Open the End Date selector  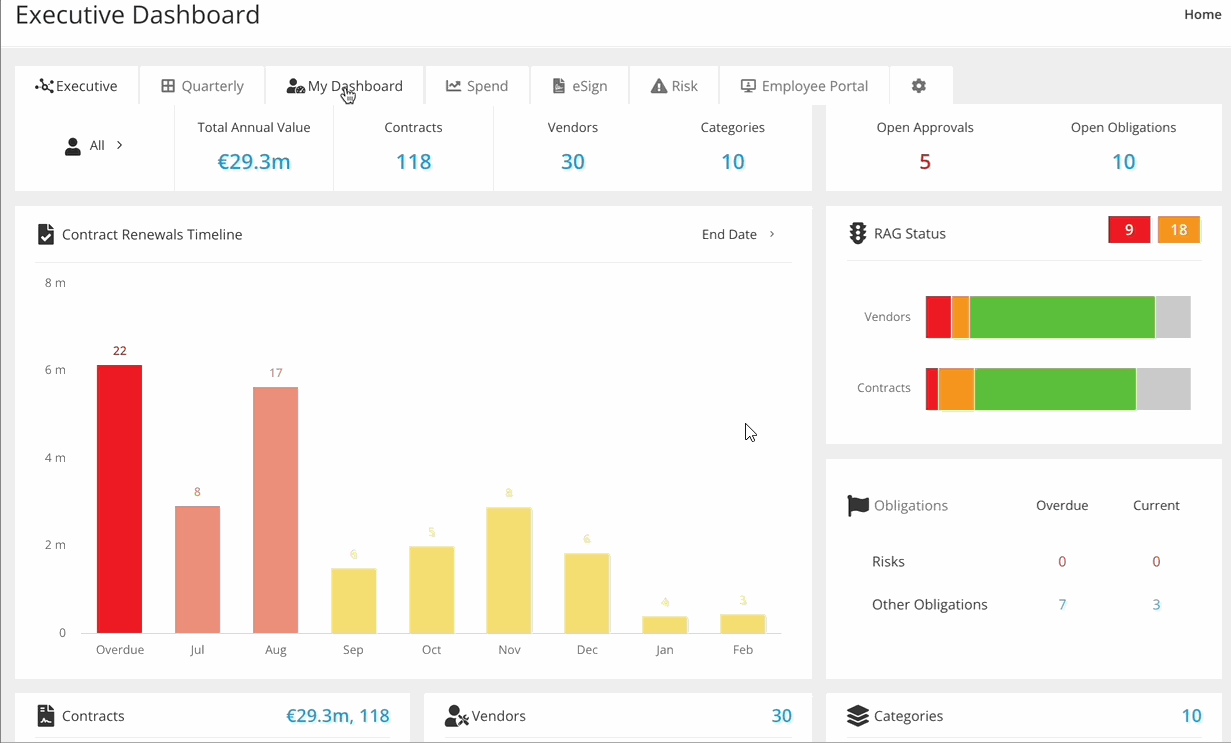click(x=738, y=235)
